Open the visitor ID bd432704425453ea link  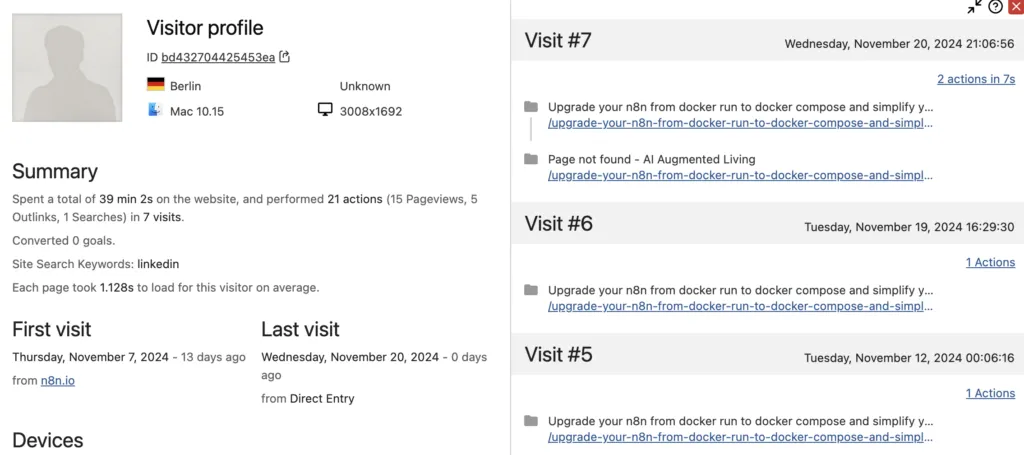coord(218,57)
